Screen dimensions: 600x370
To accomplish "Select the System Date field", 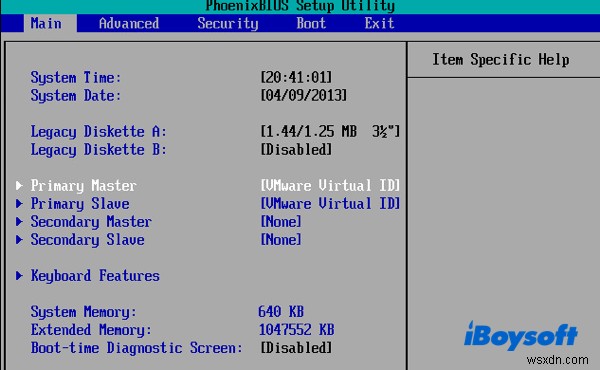I will point(303,96).
